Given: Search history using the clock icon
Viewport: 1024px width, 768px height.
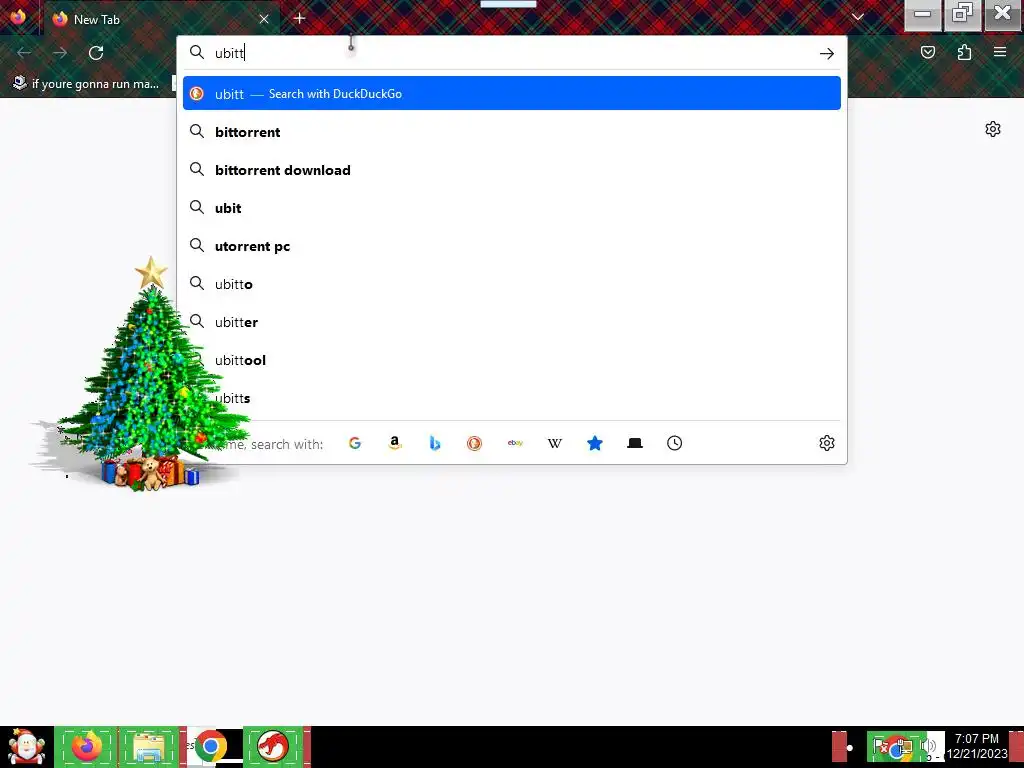Looking at the screenshot, I should pos(675,443).
